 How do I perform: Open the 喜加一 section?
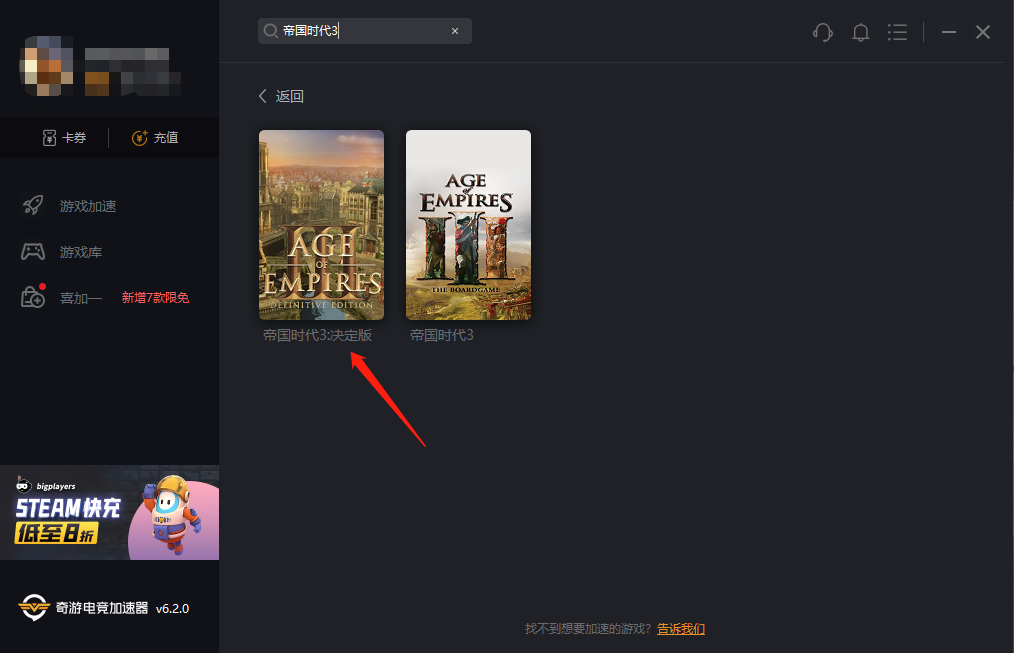coord(81,298)
